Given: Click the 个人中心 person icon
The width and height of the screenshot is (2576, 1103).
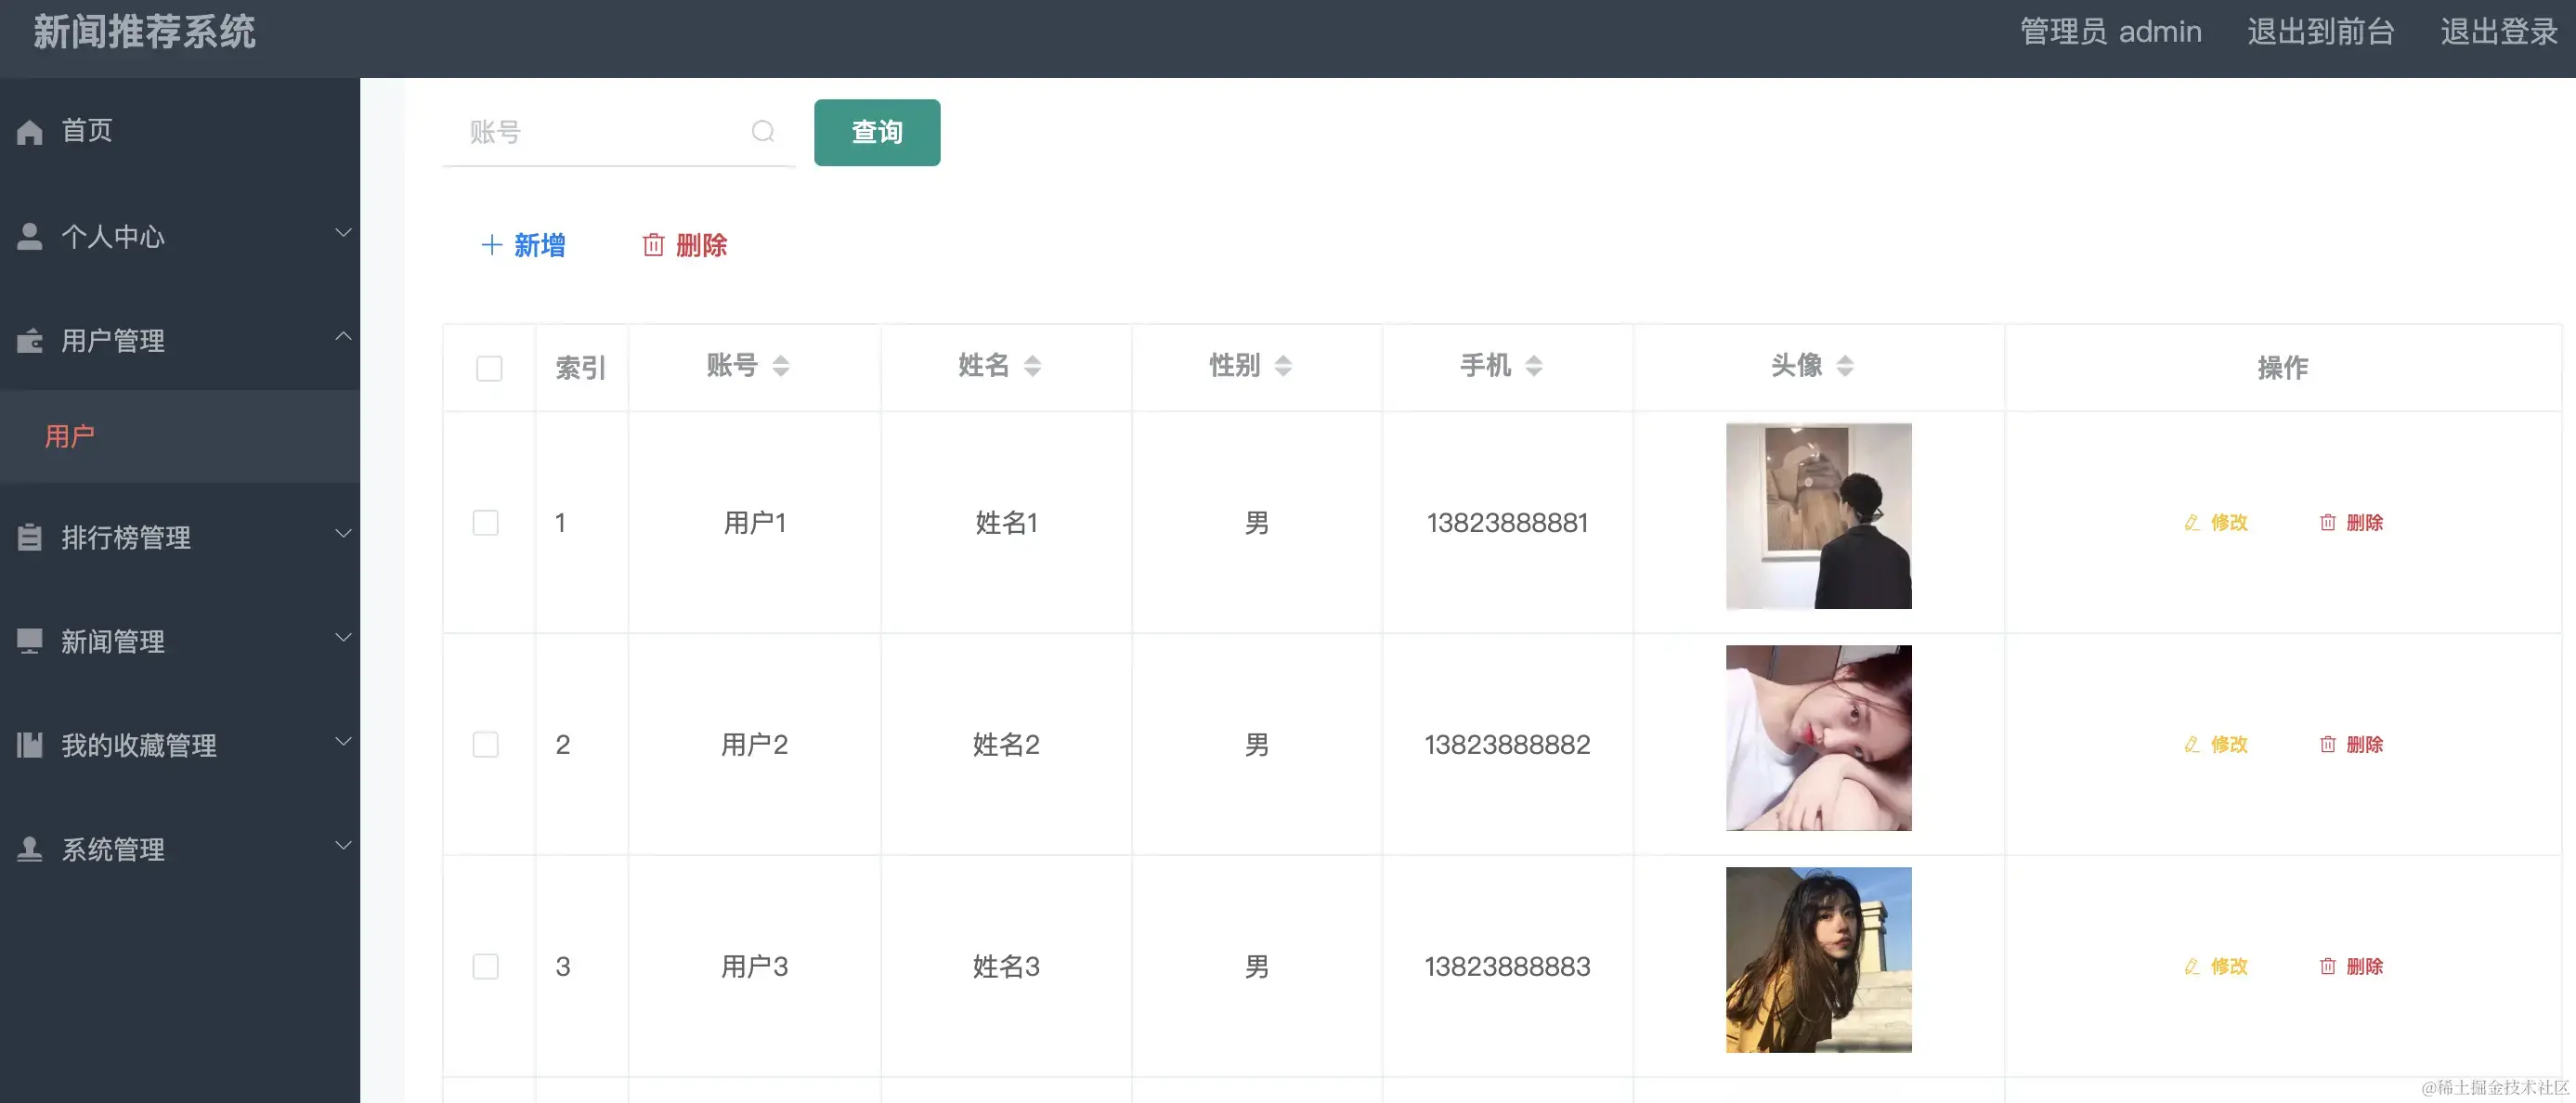Looking at the screenshot, I should point(29,234).
